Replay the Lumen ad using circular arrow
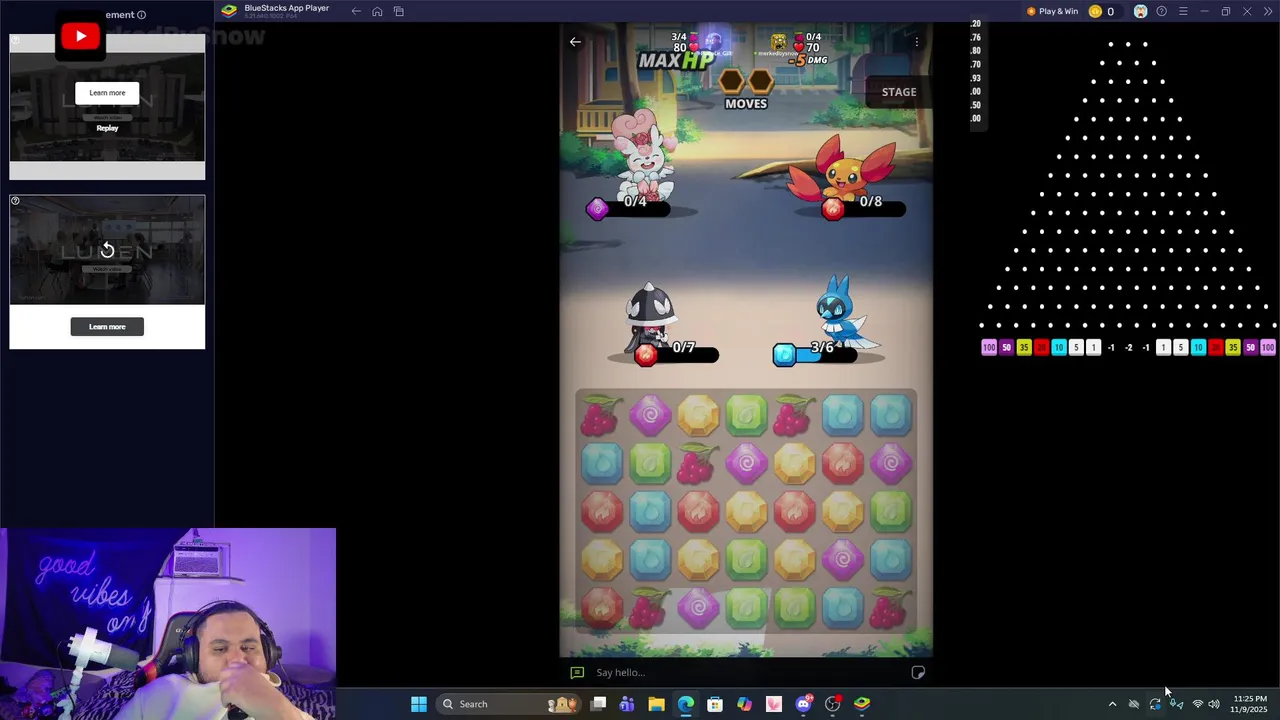This screenshot has height=720, width=1280. tap(107, 250)
